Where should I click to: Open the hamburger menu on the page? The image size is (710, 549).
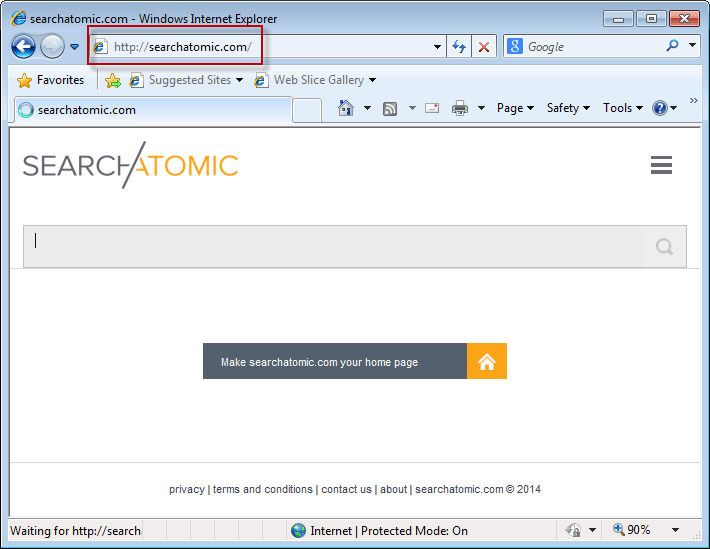tap(661, 165)
